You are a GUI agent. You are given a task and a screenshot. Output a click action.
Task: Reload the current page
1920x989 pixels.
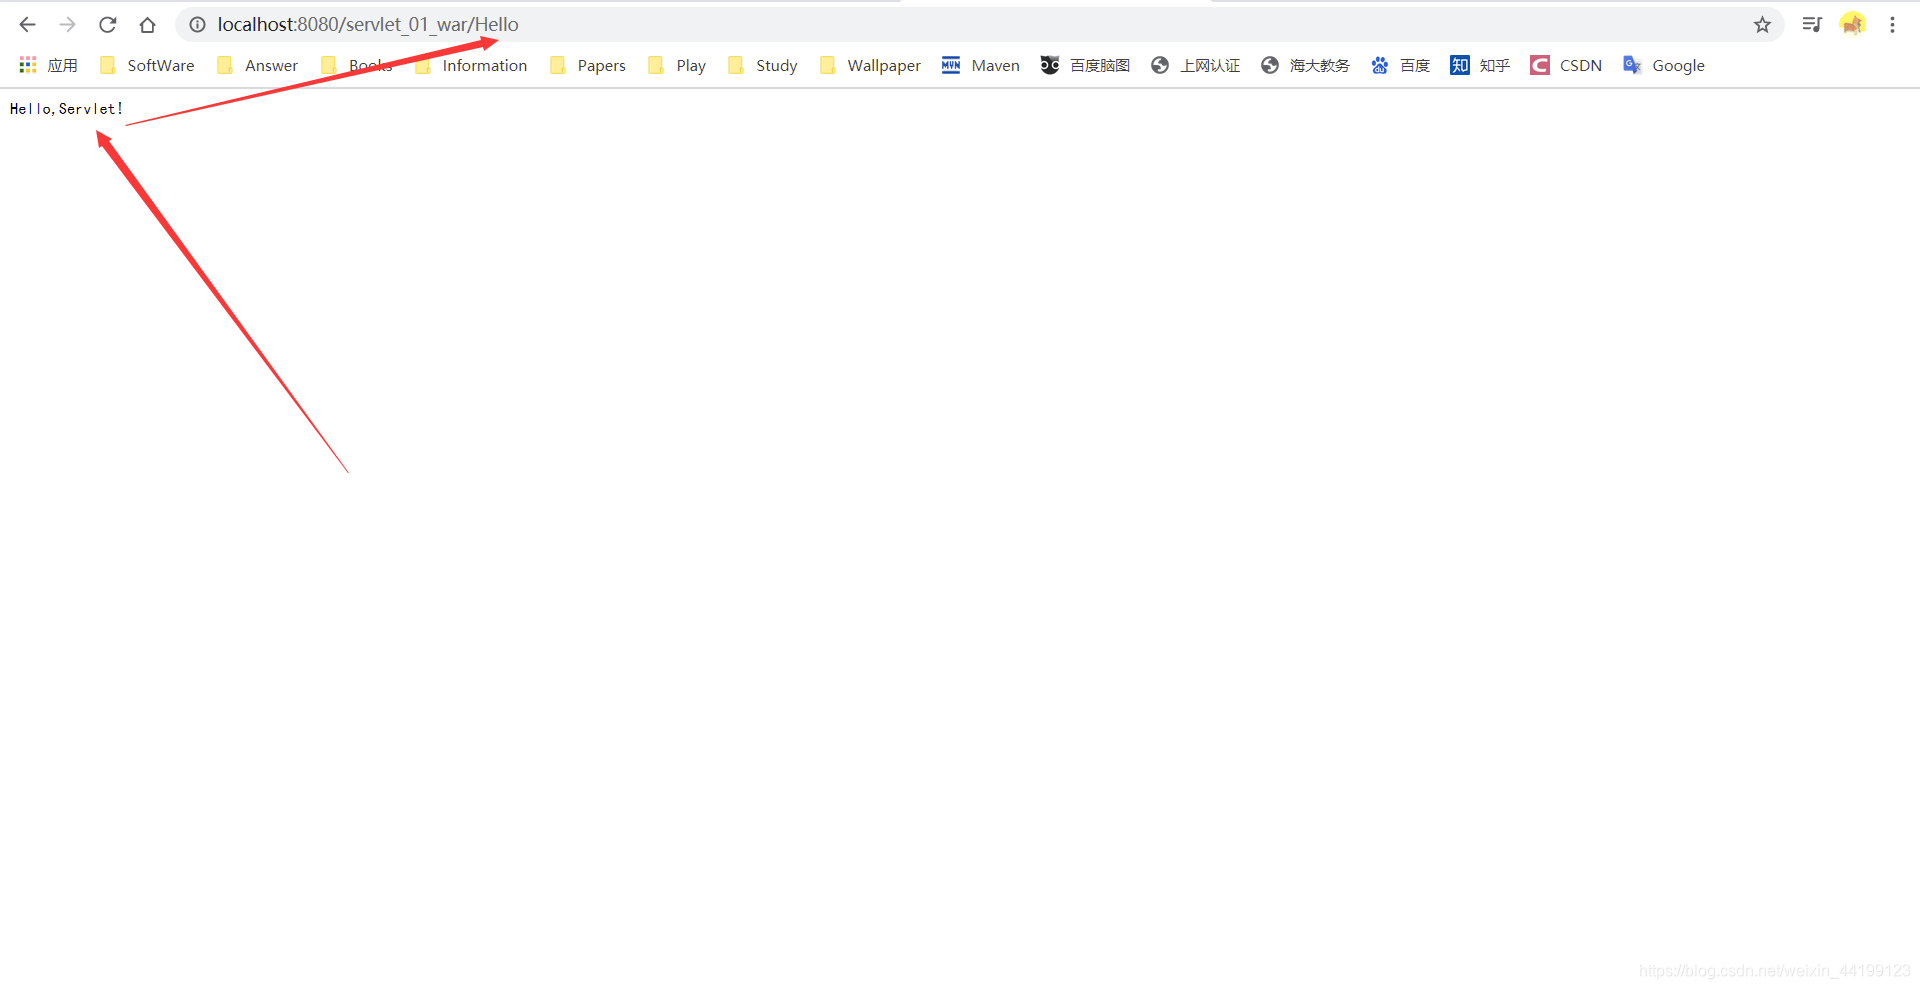[108, 25]
